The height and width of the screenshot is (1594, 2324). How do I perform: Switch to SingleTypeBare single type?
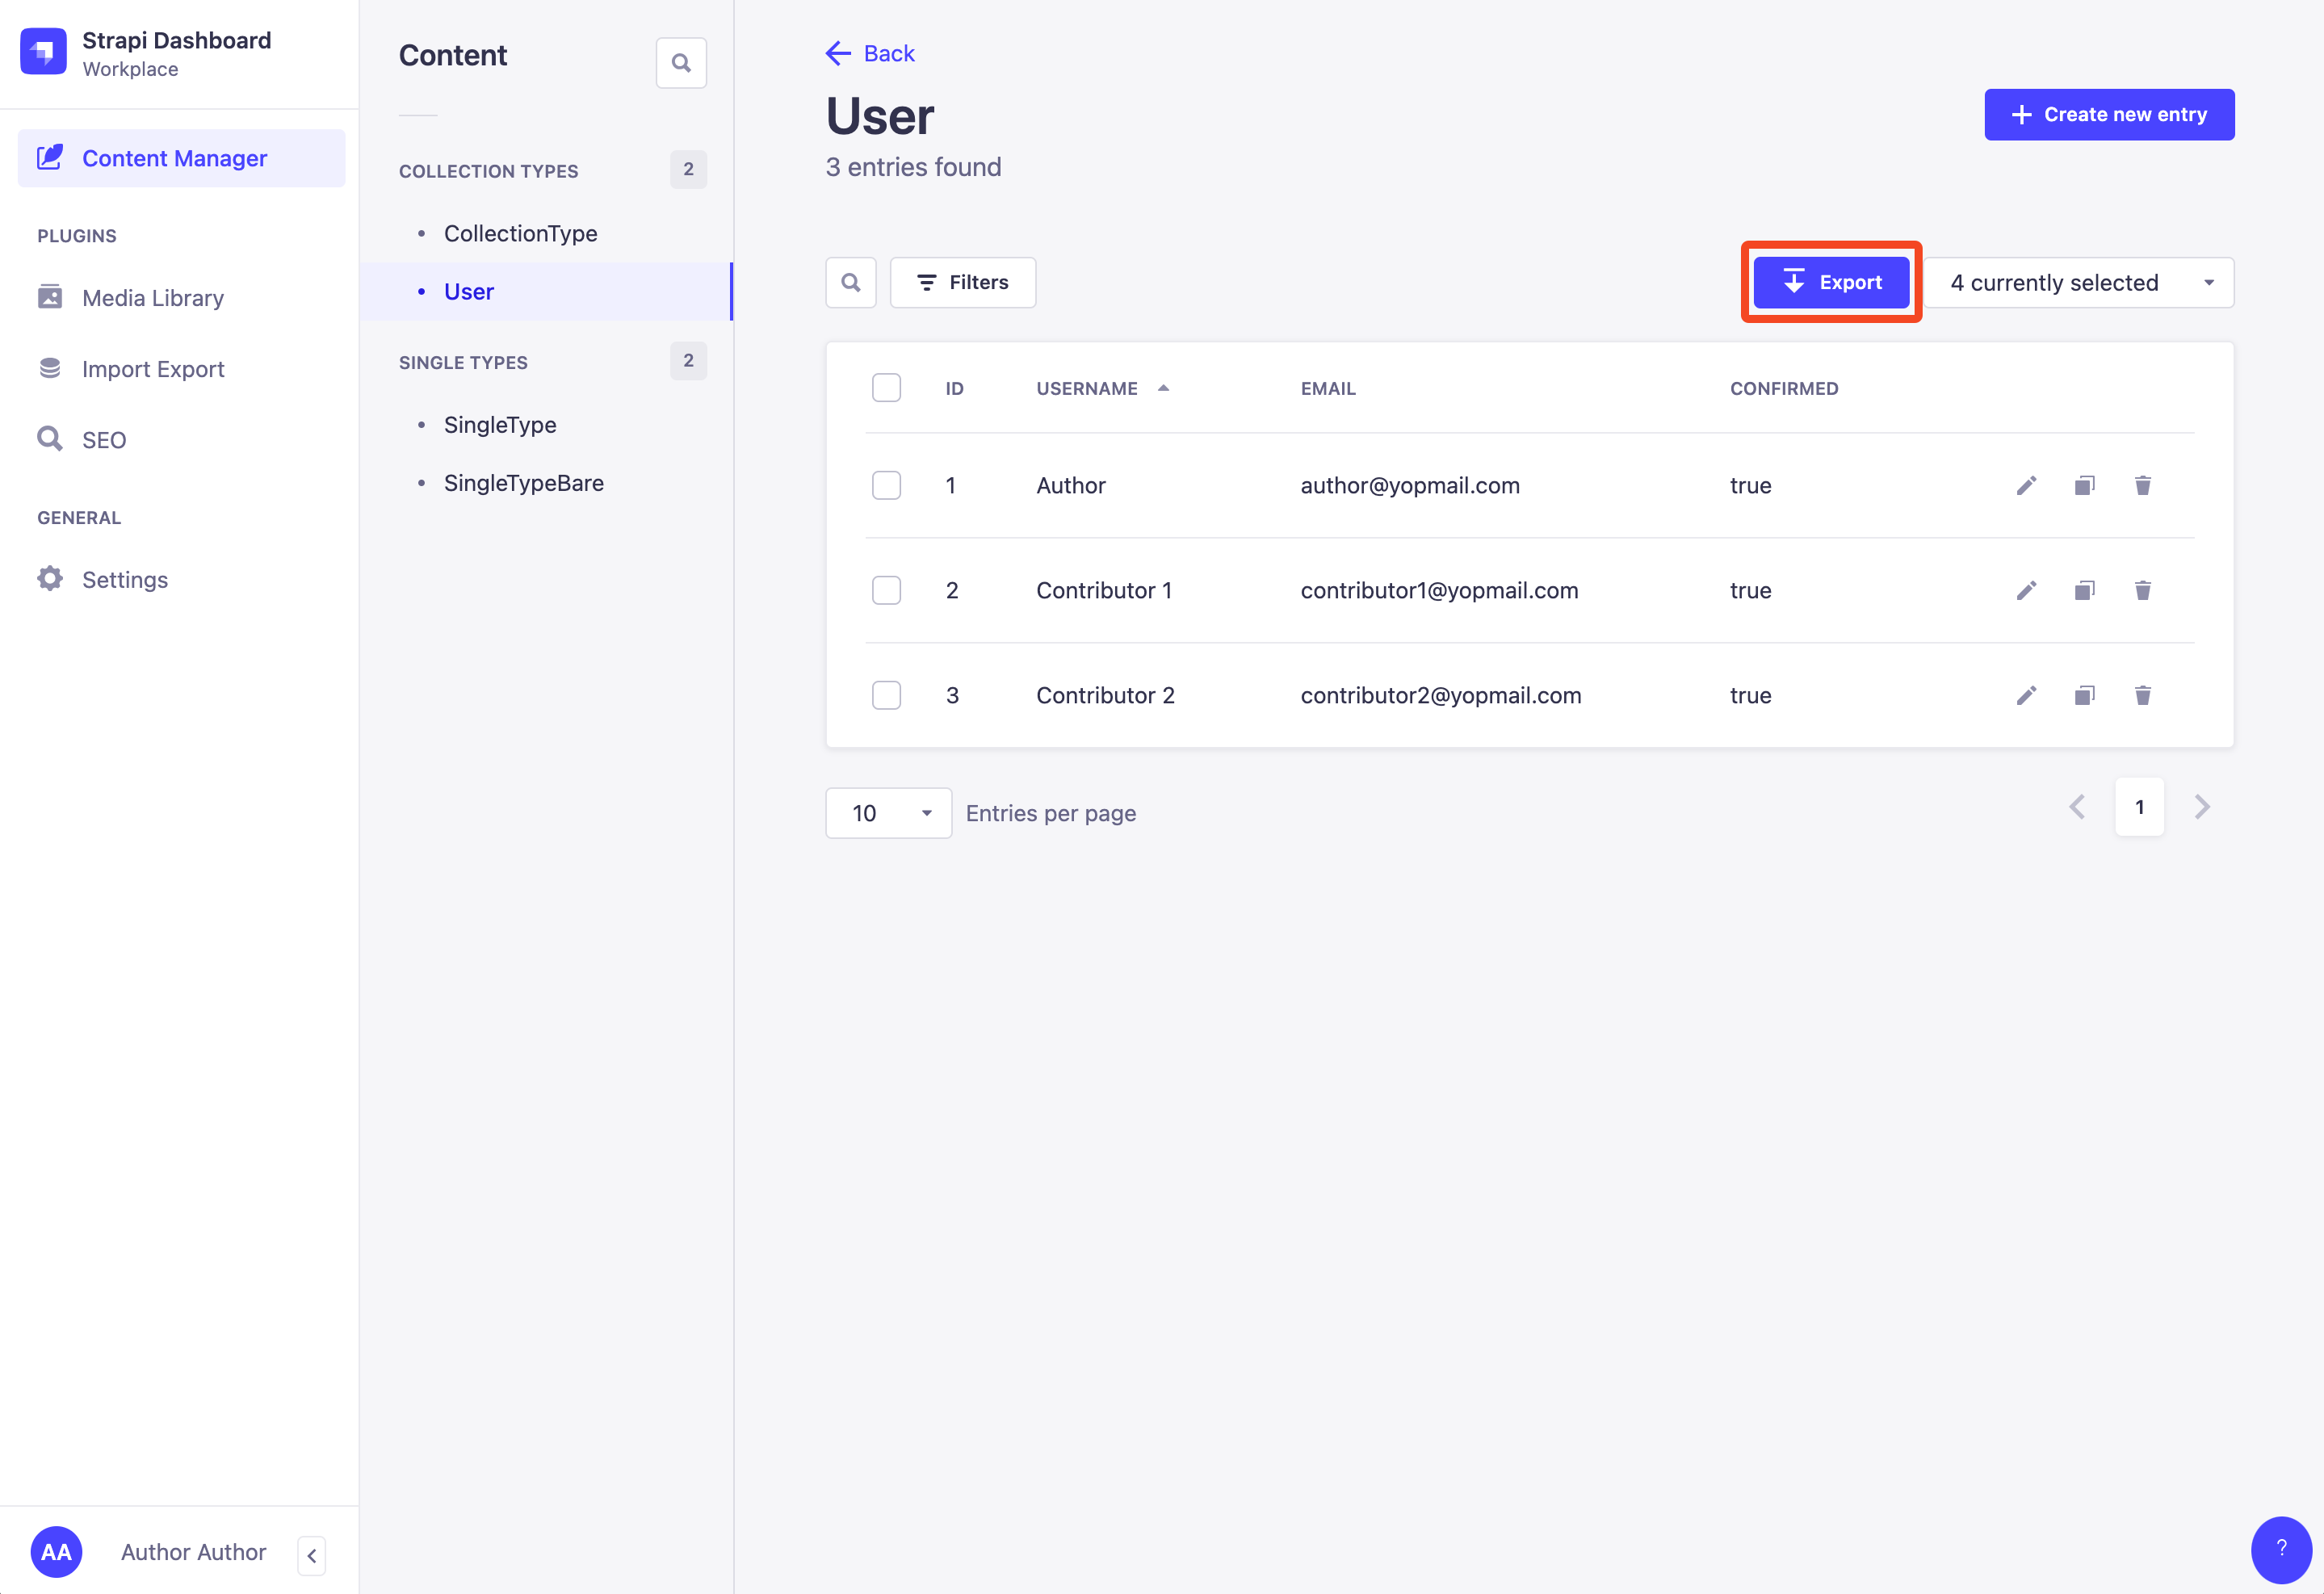coord(523,482)
